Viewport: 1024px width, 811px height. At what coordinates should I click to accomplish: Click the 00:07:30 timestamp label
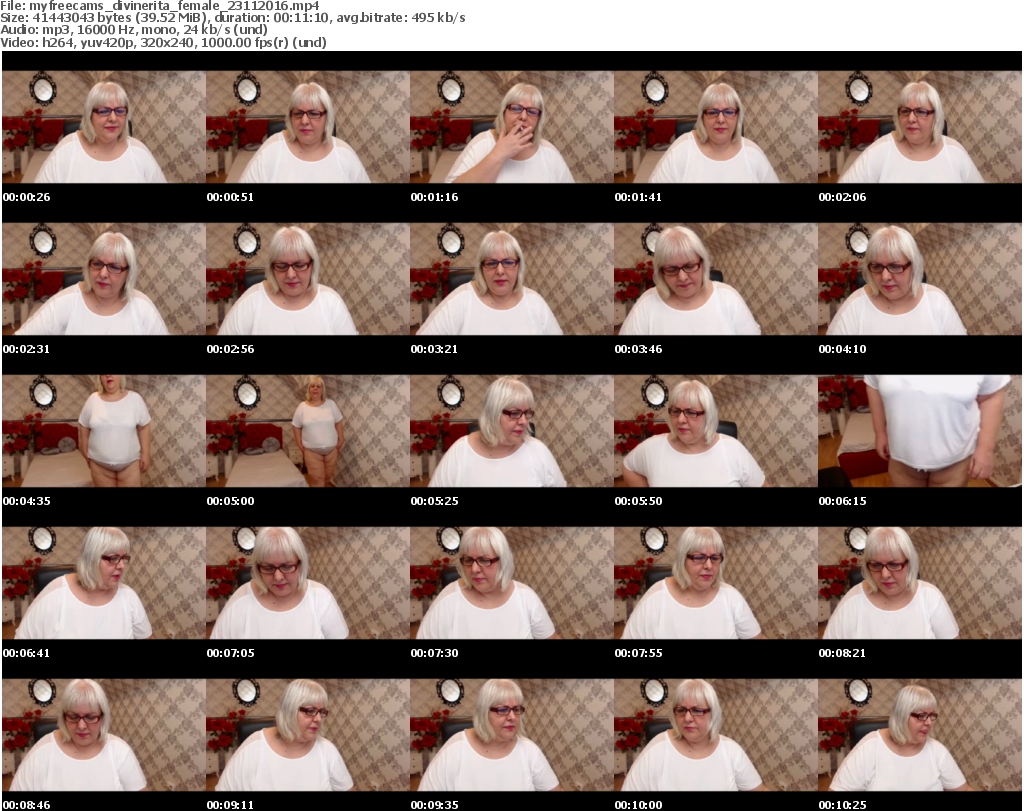pyautogui.click(x=434, y=653)
